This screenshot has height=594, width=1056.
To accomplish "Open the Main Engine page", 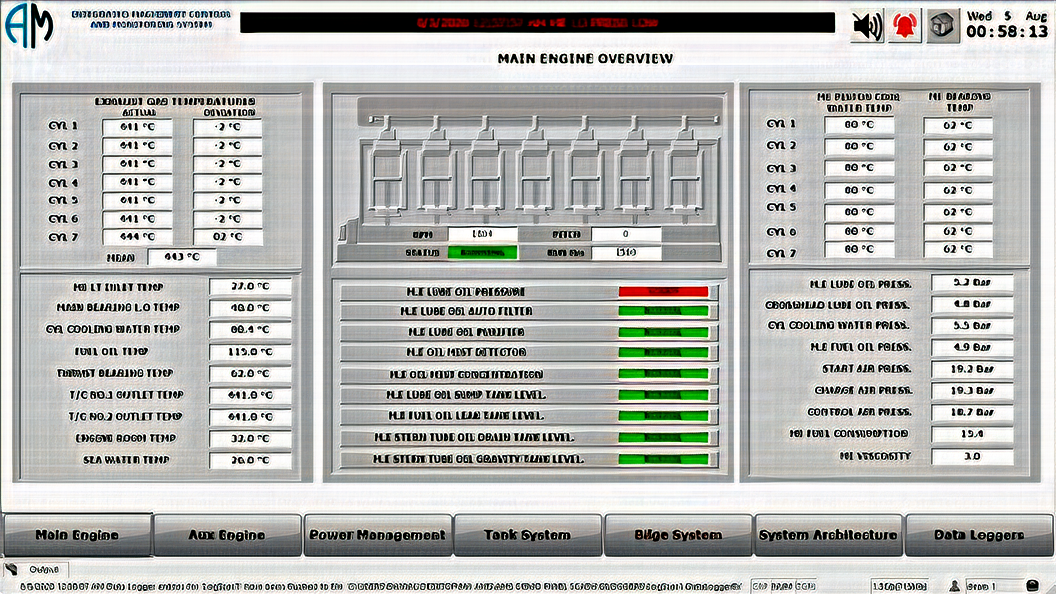I will pos(77,535).
